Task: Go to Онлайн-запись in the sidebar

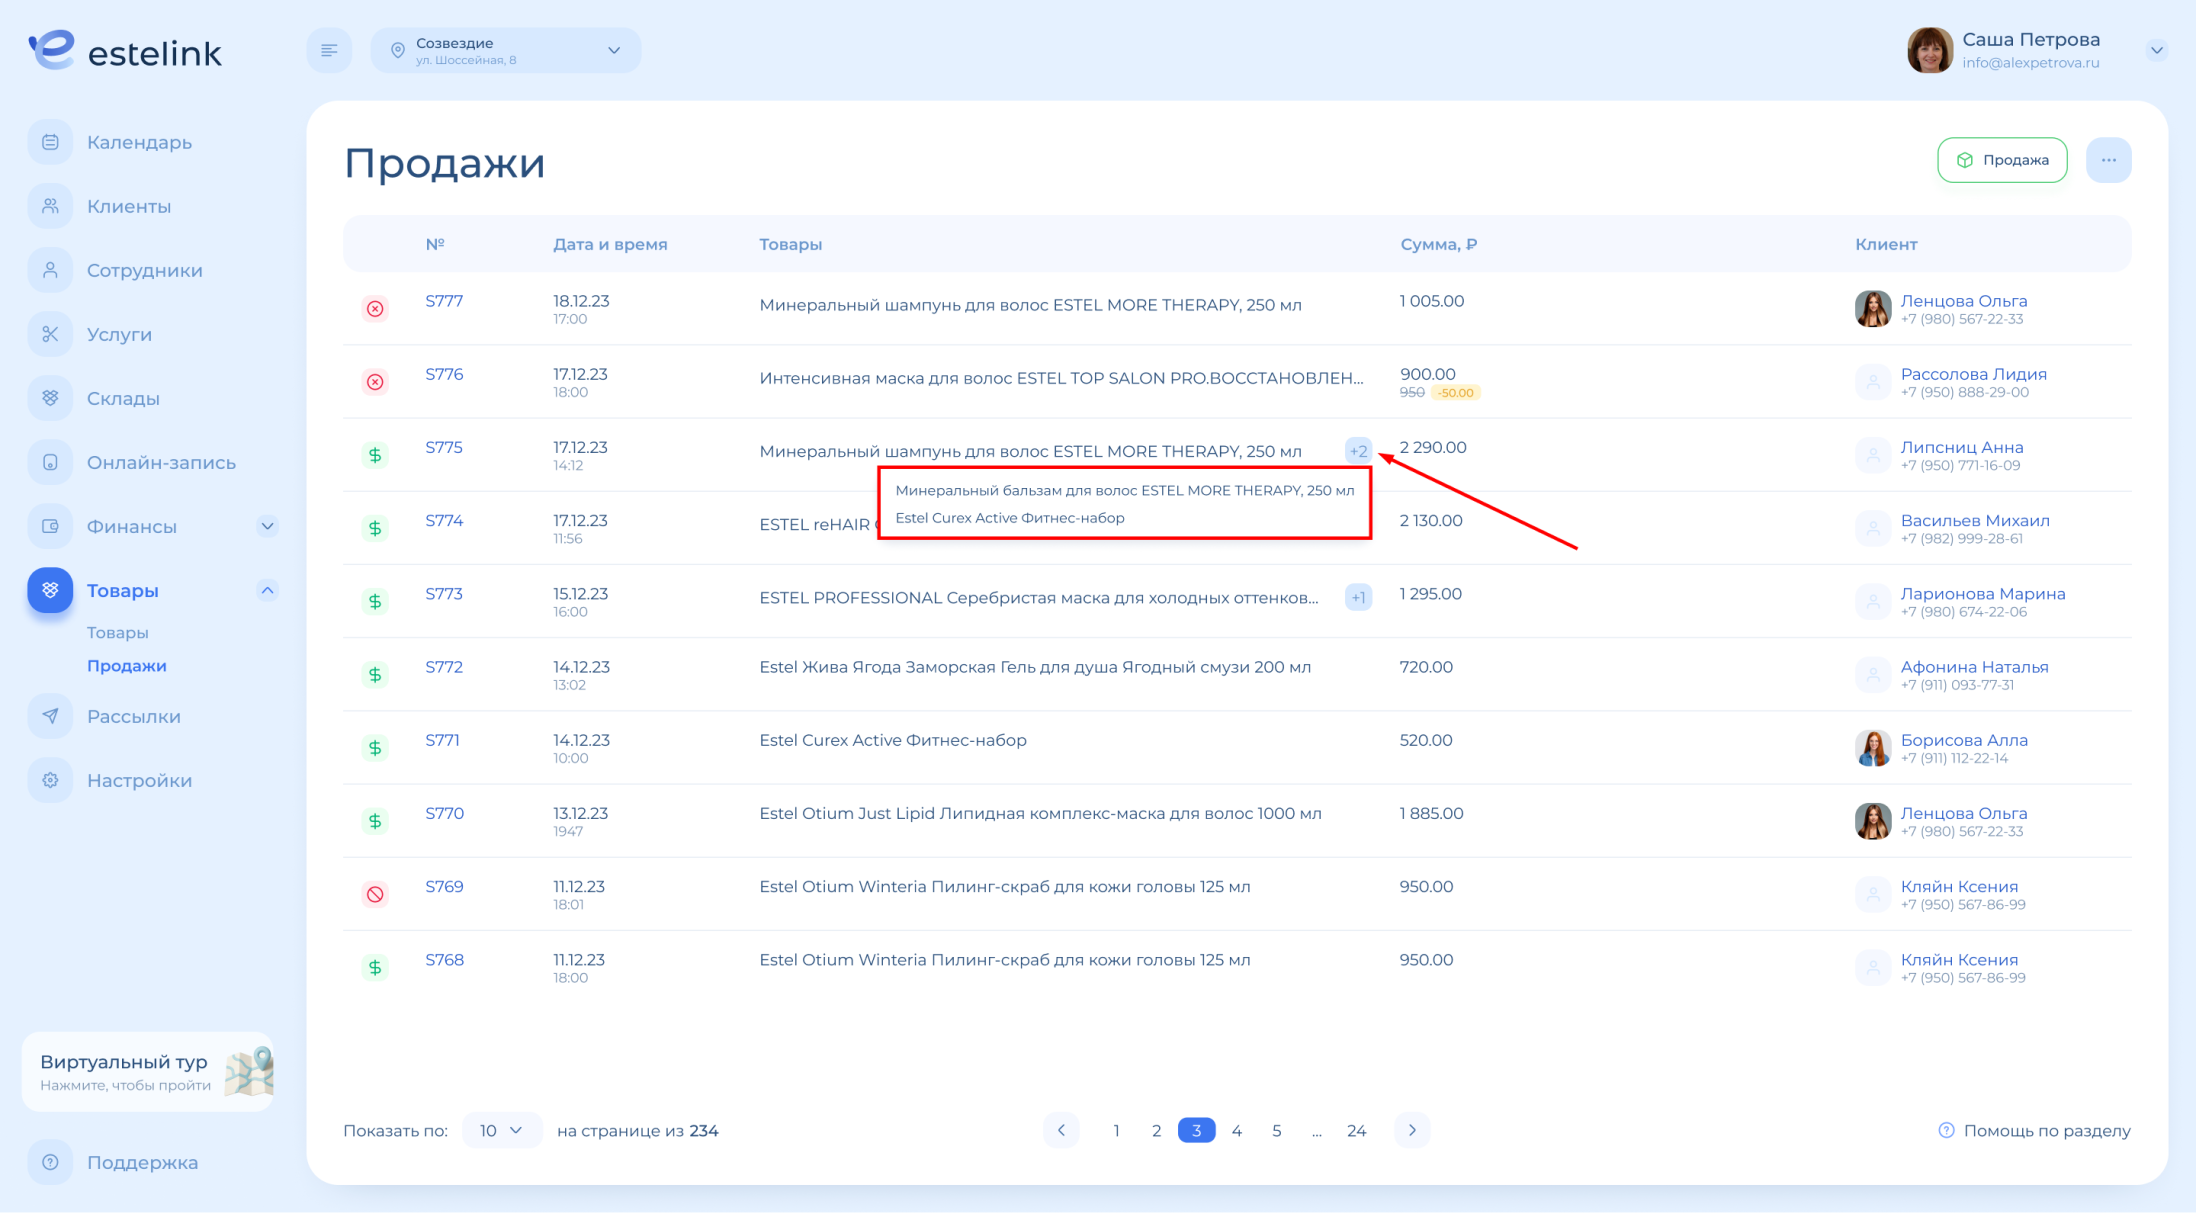Action: (161, 462)
